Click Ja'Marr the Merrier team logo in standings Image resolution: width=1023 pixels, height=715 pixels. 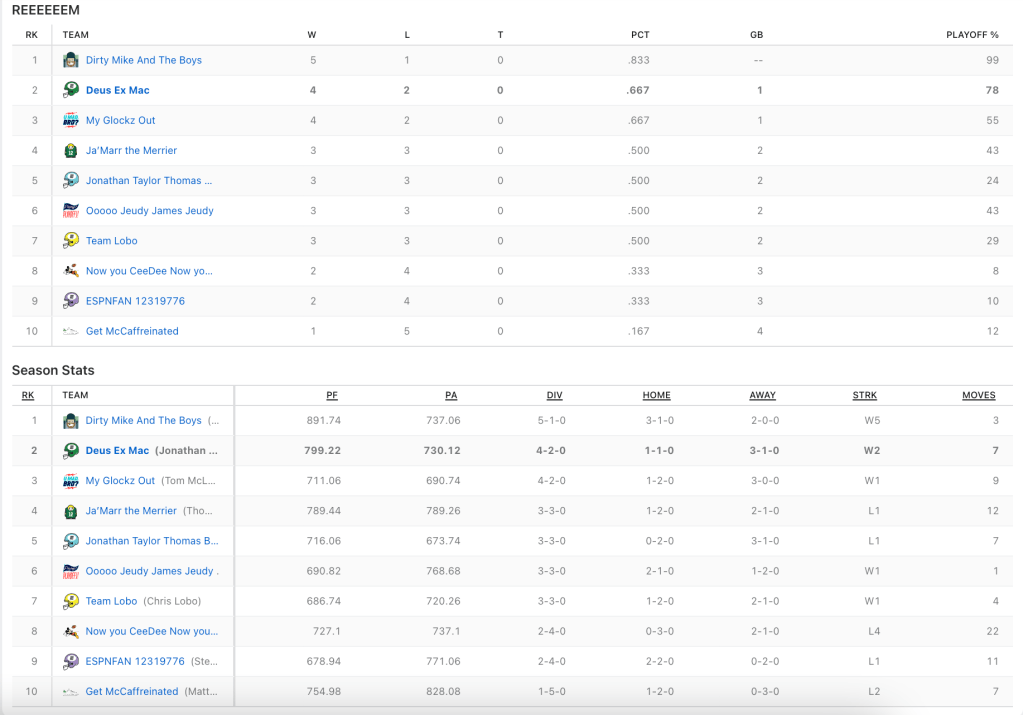71,151
